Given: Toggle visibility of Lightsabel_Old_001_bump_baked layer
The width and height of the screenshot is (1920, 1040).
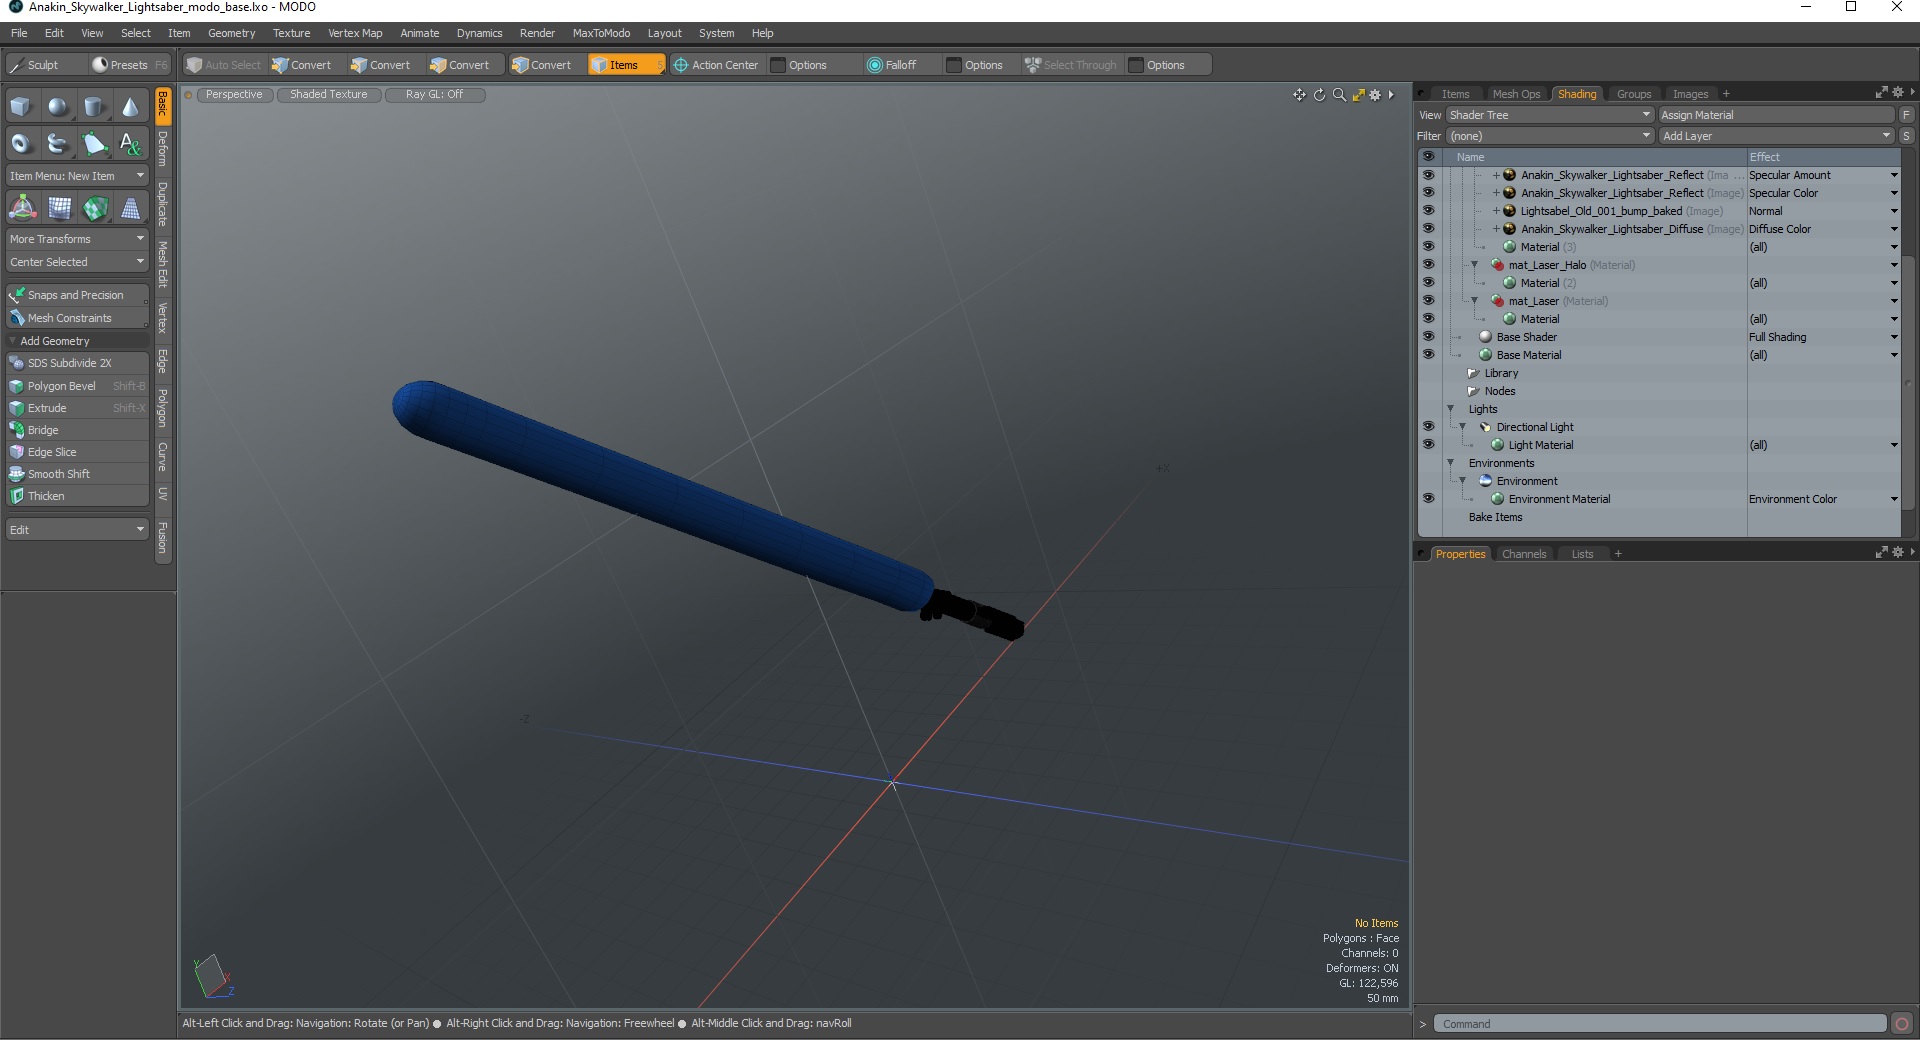Looking at the screenshot, I should click(1428, 211).
